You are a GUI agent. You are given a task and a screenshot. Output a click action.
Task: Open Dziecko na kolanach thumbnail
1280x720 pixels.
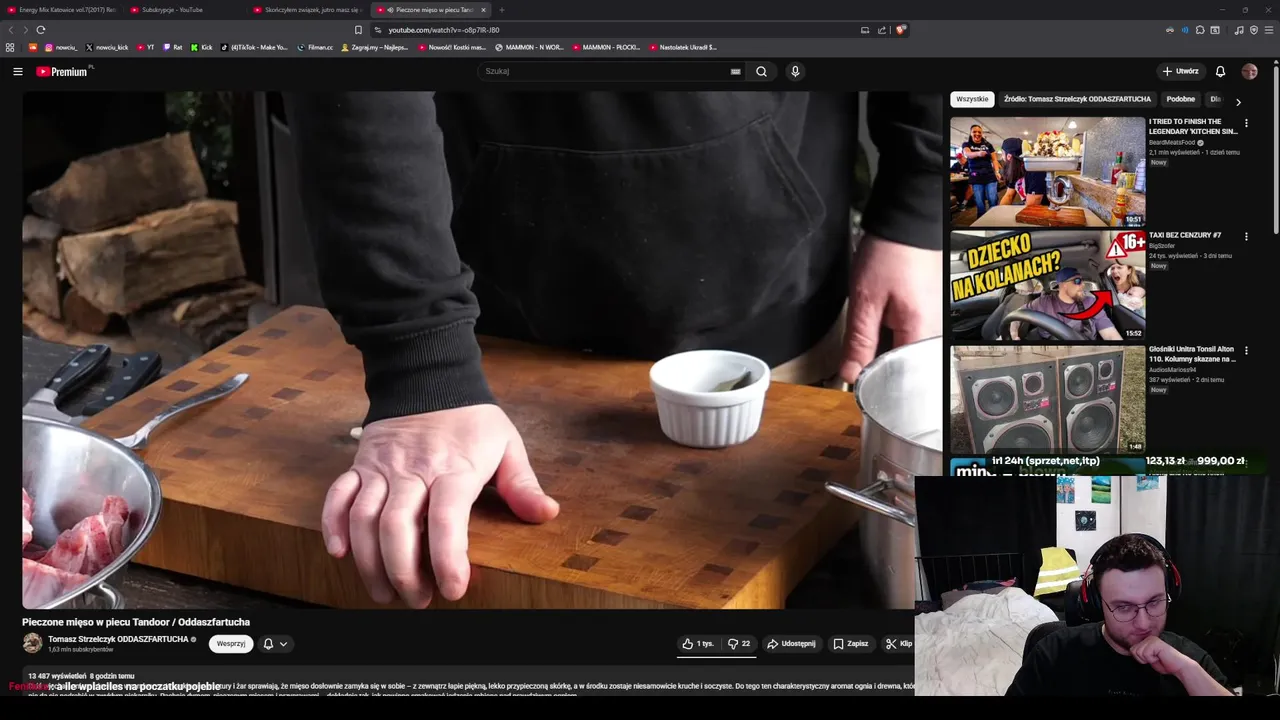tap(1047, 285)
